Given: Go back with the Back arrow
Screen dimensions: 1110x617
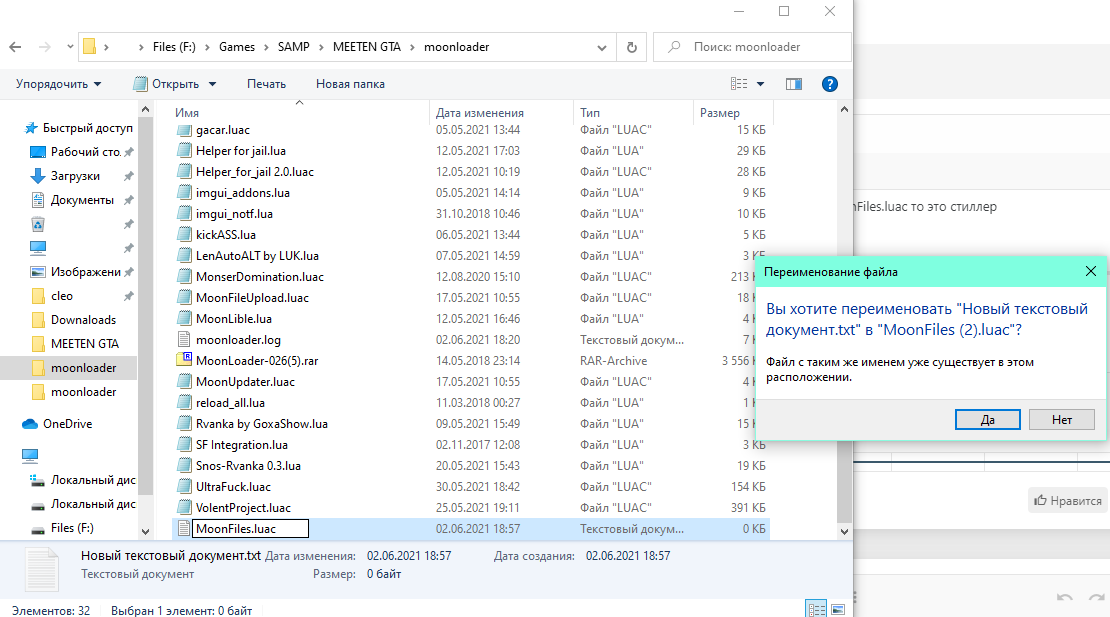Looking at the screenshot, I should (15, 47).
